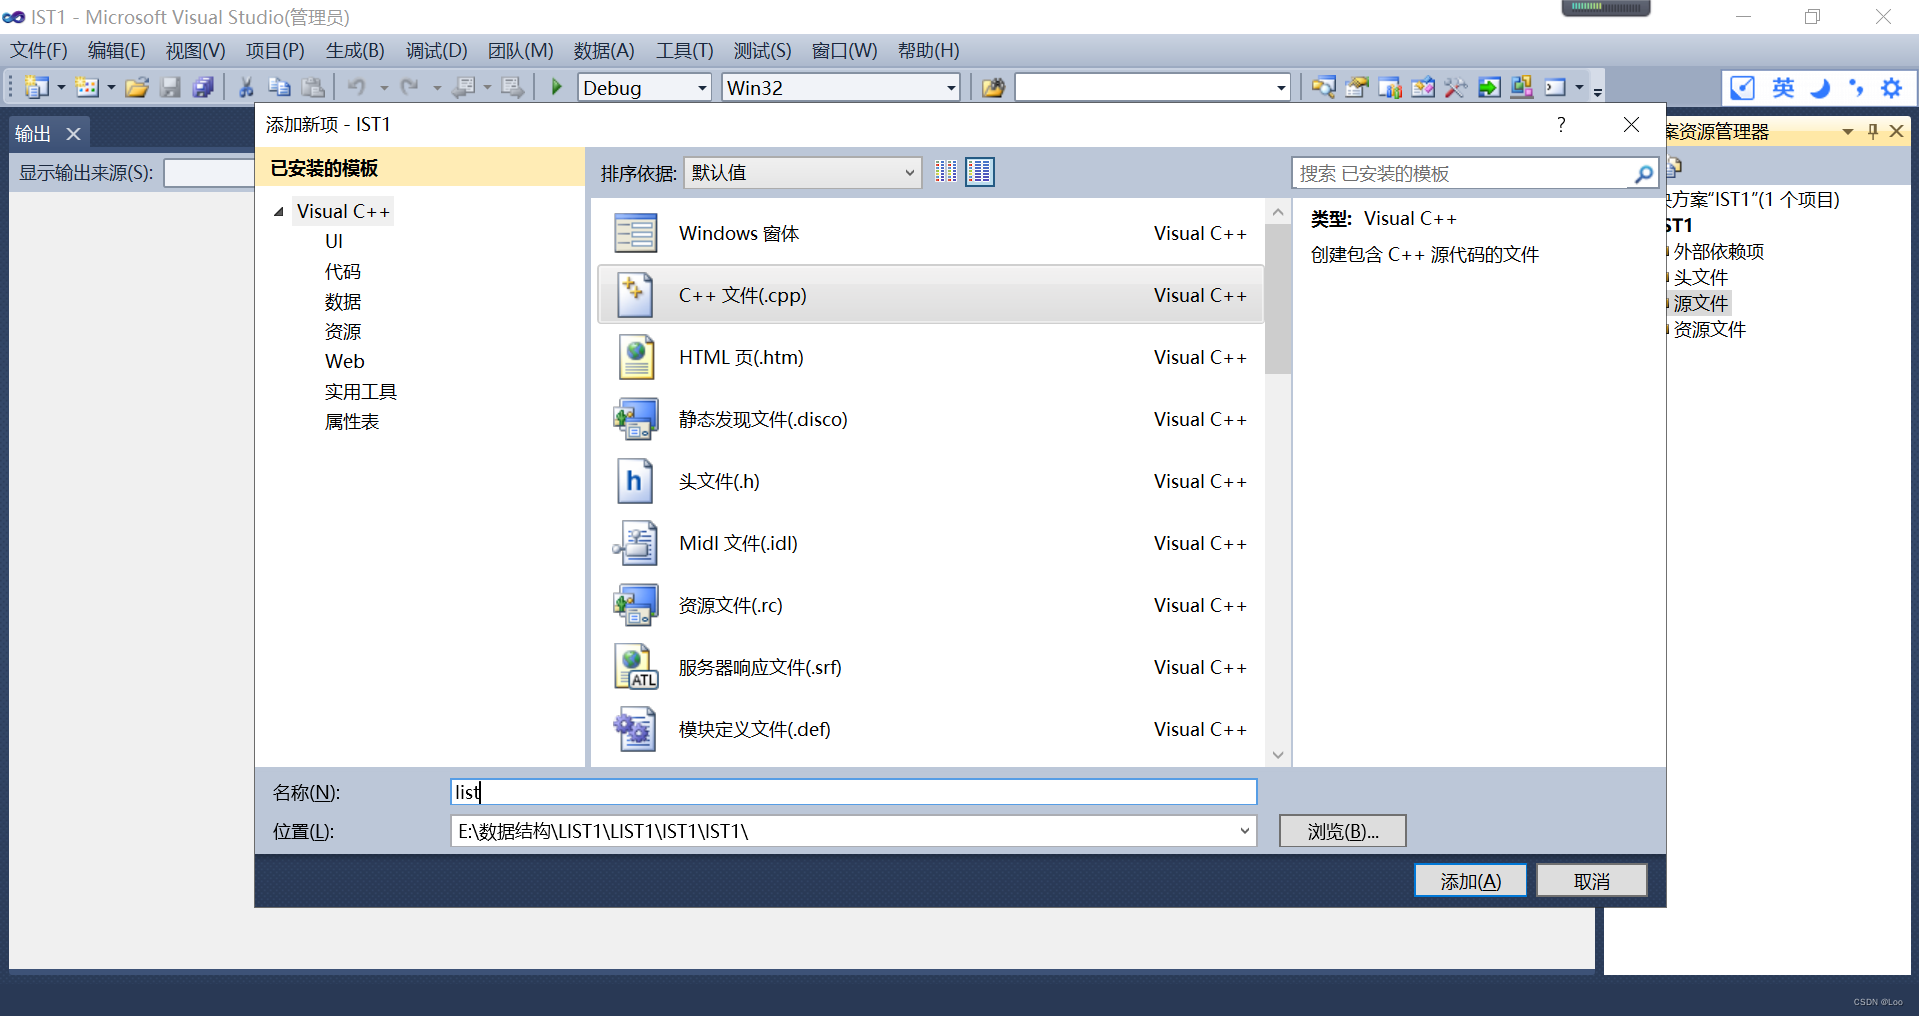Screen dimensions: 1919x1016
Task: Click the 浏览(B)... browse button
Action: (1342, 831)
